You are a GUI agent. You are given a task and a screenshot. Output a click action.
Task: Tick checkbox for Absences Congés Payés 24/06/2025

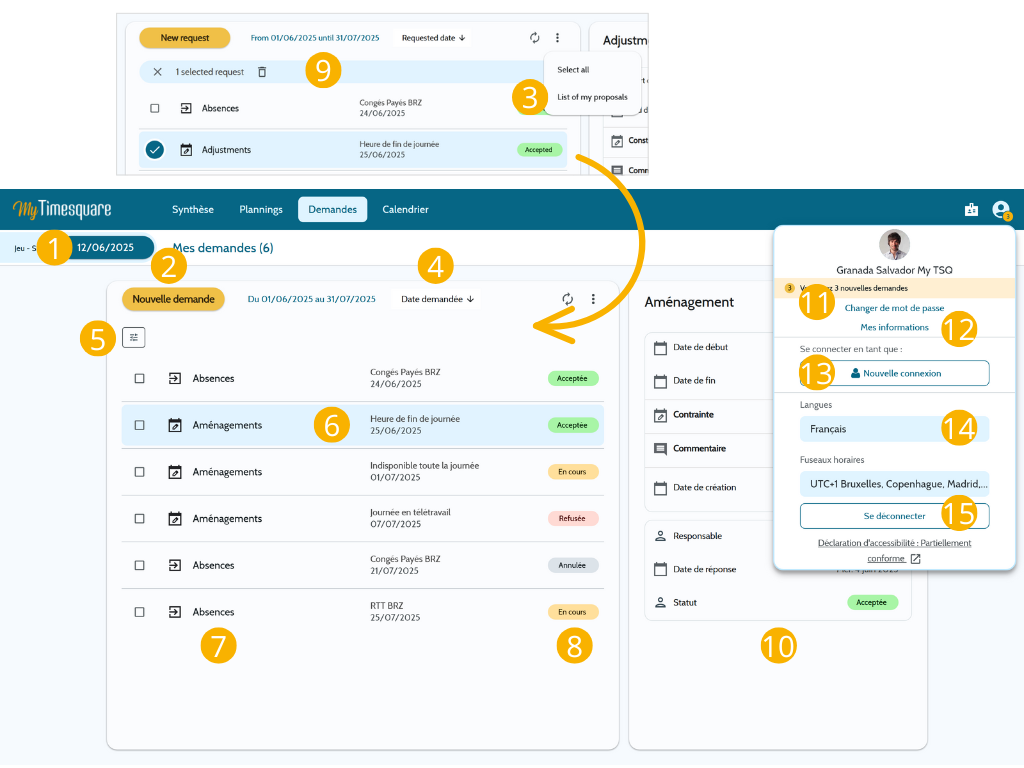tap(139, 379)
